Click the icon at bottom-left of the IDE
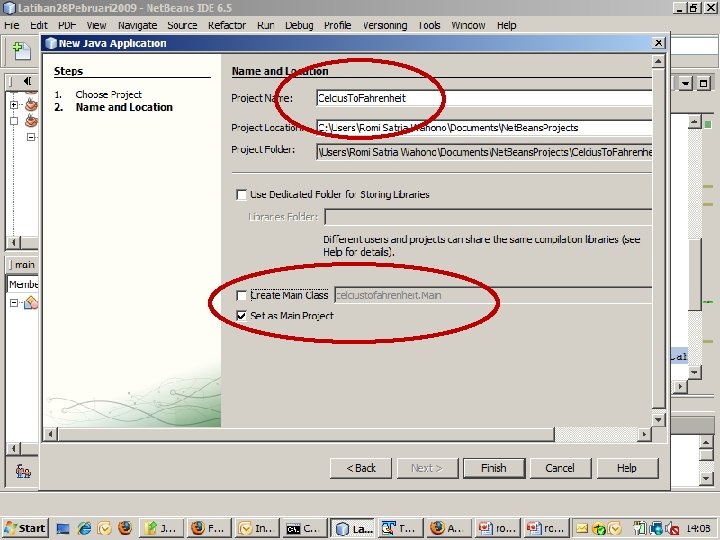This screenshot has height=540, width=720. pos(22,471)
